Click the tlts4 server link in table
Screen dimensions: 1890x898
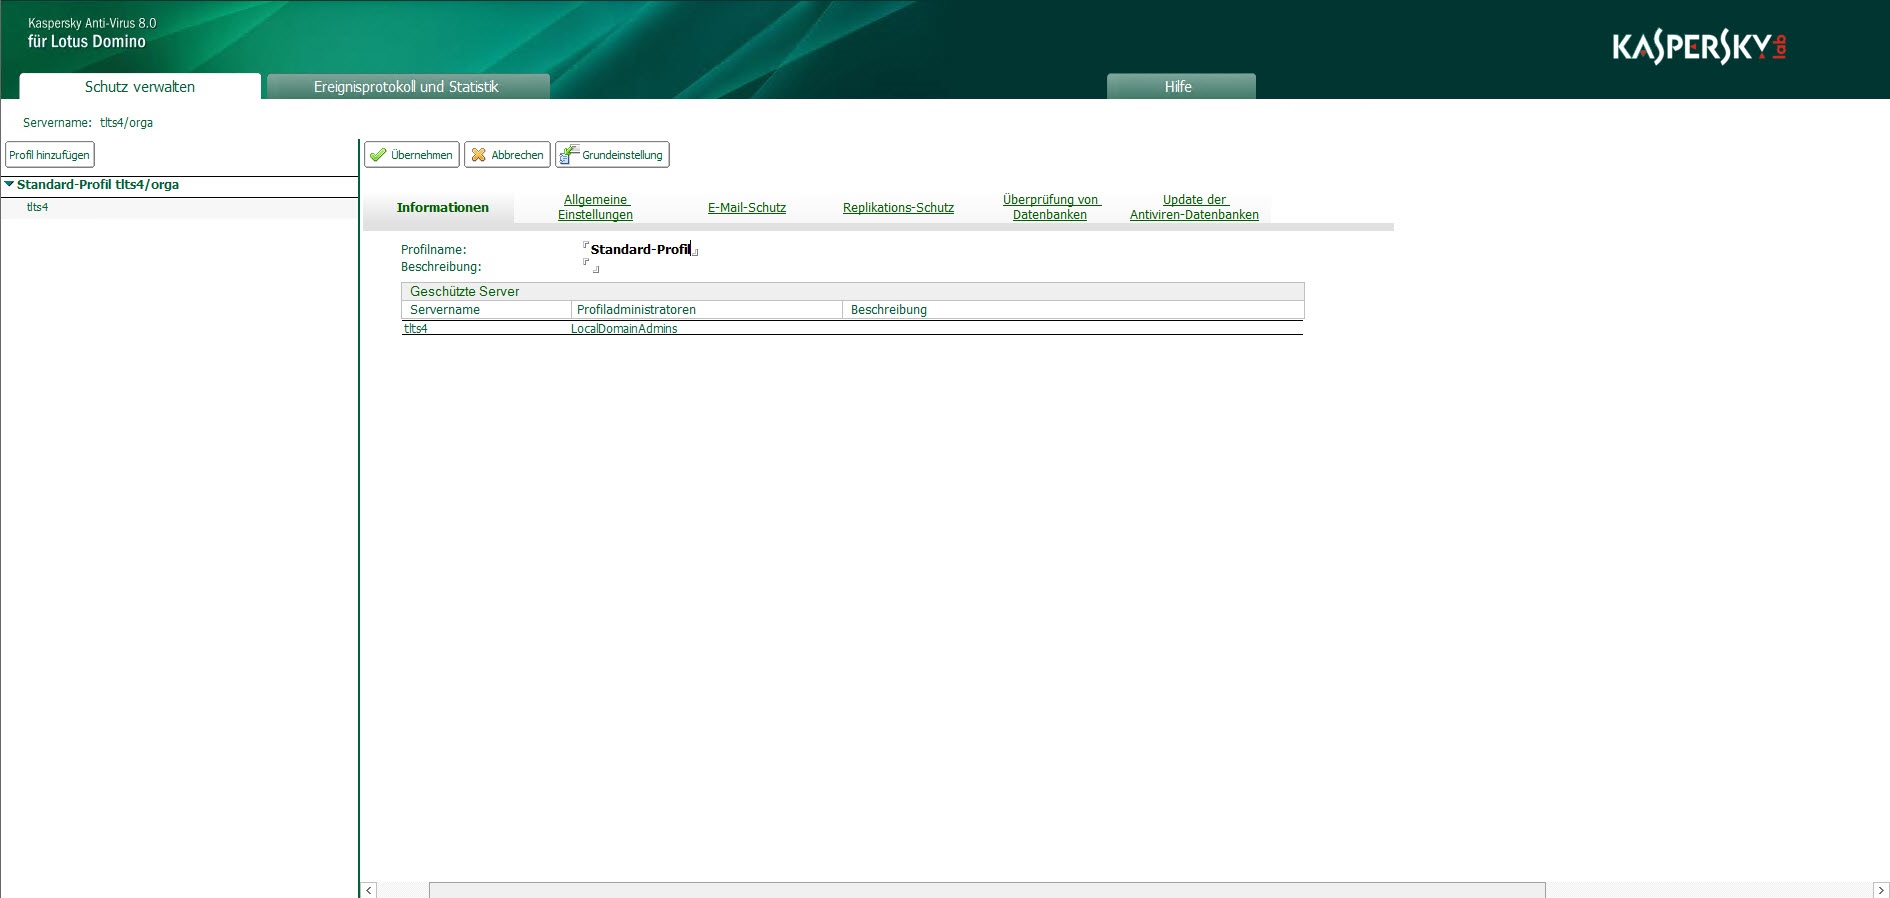tap(415, 329)
